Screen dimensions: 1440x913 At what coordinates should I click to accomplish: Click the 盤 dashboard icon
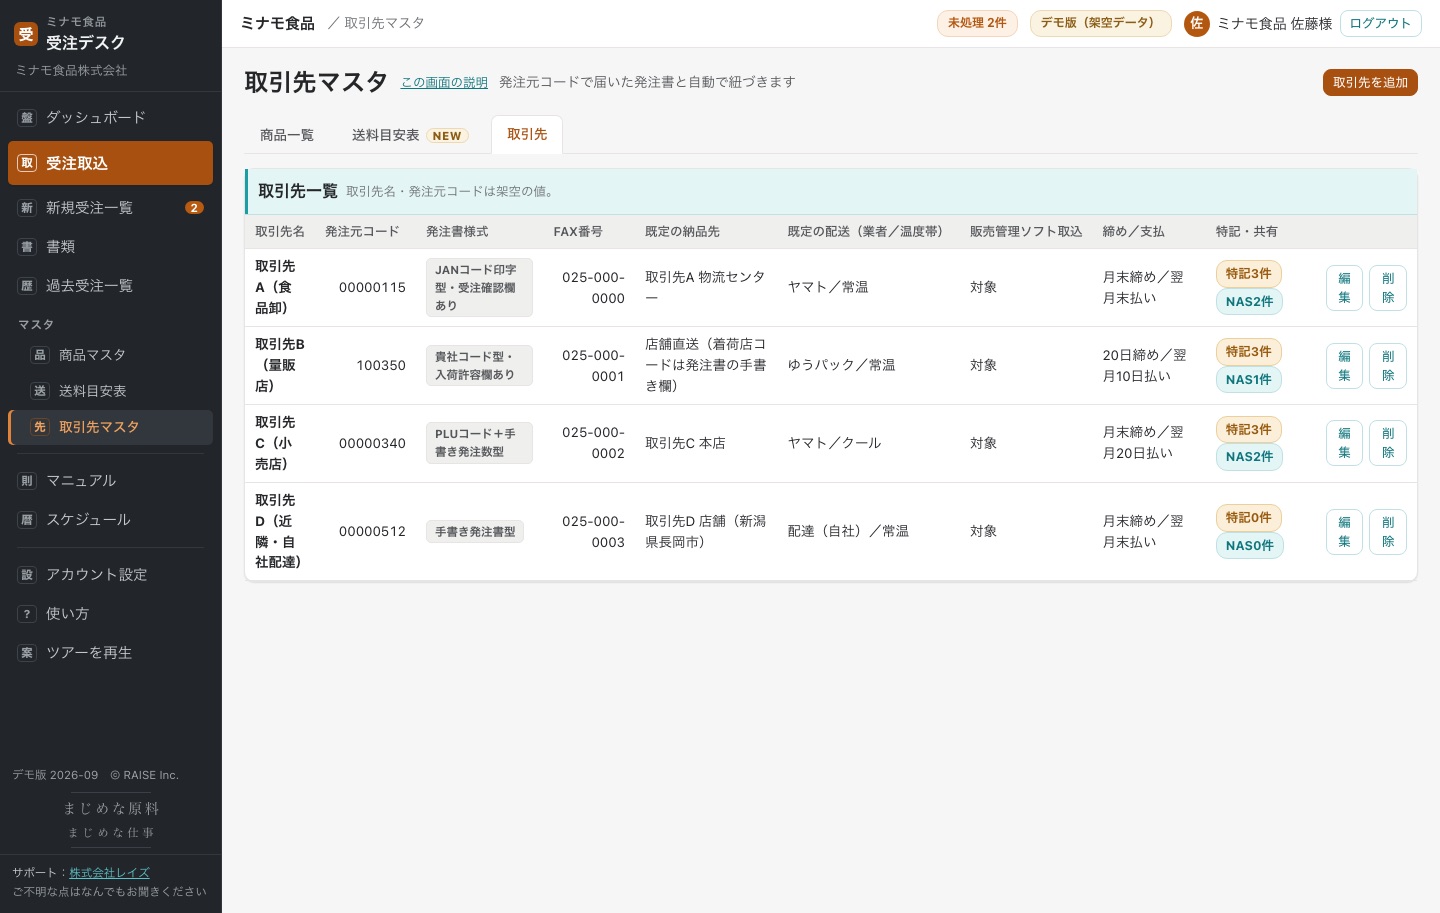27,118
